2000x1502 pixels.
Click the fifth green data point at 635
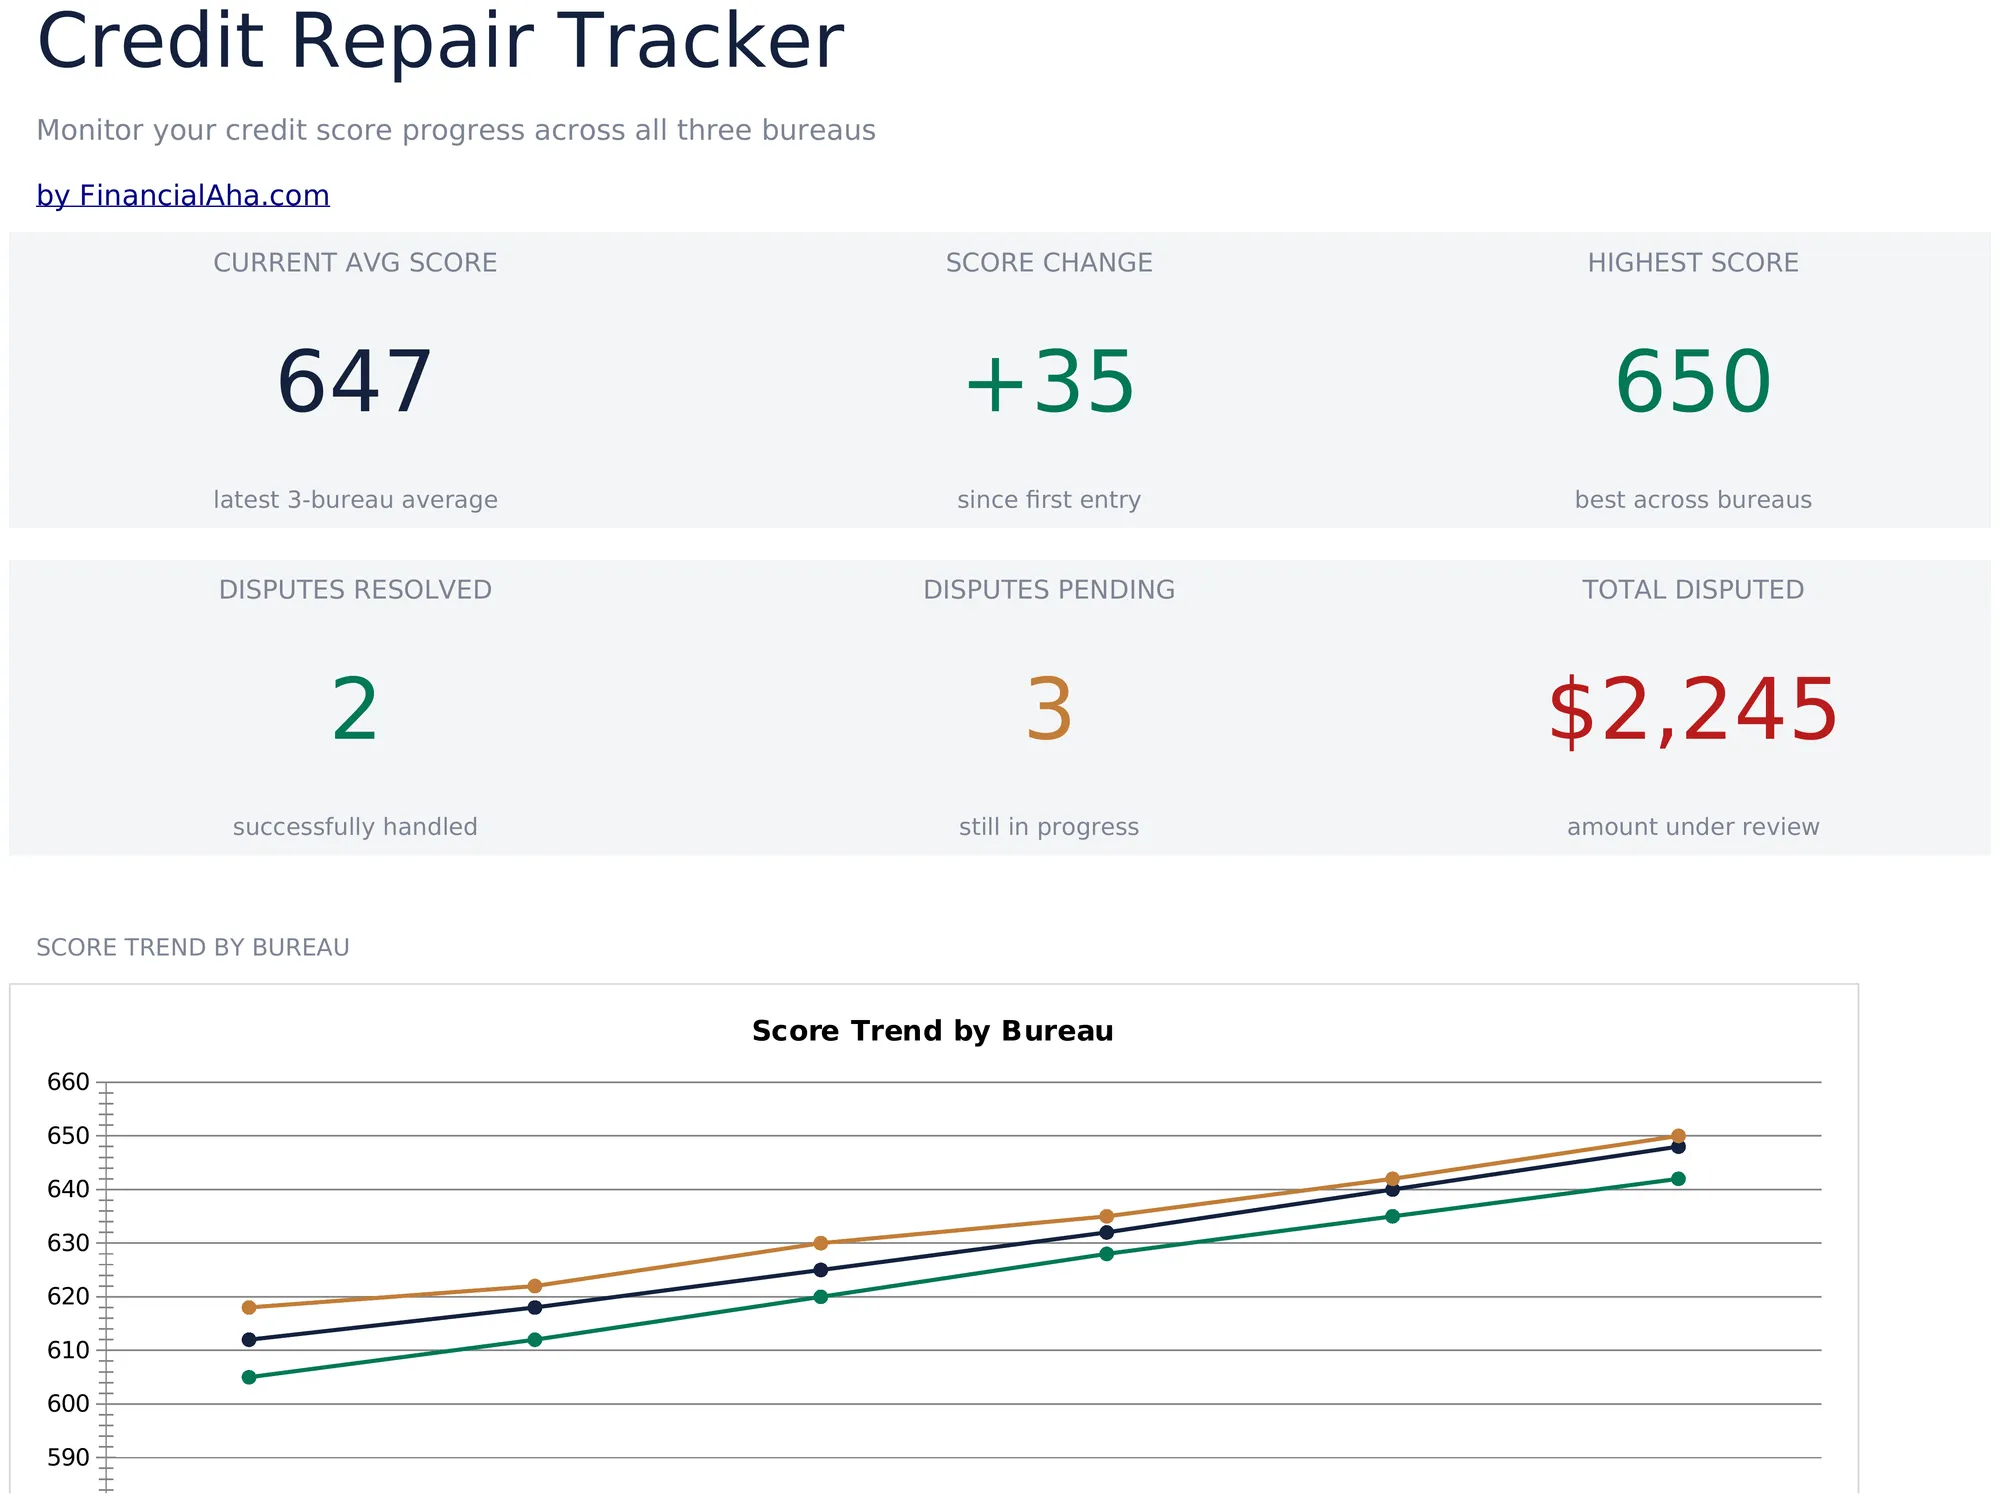[1392, 1216]
